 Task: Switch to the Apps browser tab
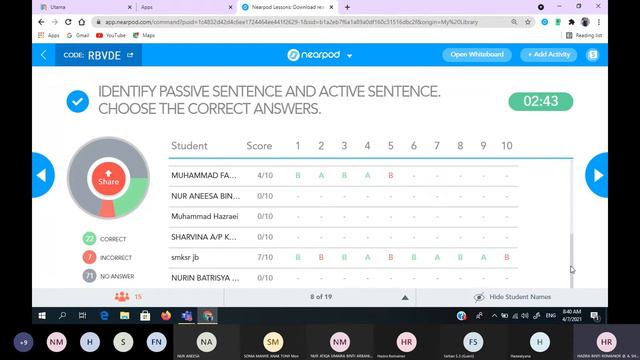tap(186, 7)
